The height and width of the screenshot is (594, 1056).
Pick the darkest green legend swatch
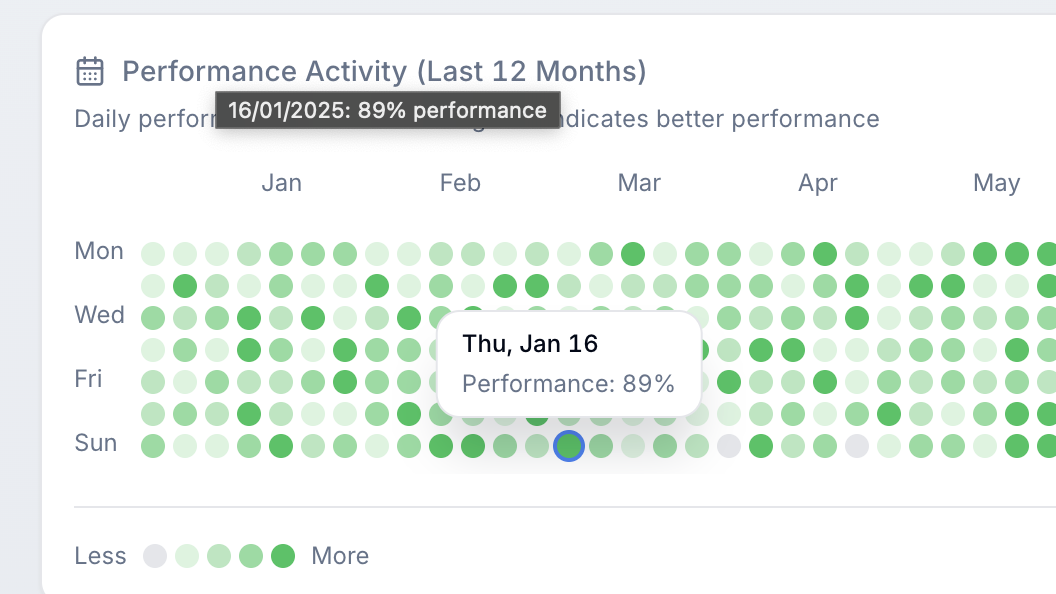click(283, 556)
